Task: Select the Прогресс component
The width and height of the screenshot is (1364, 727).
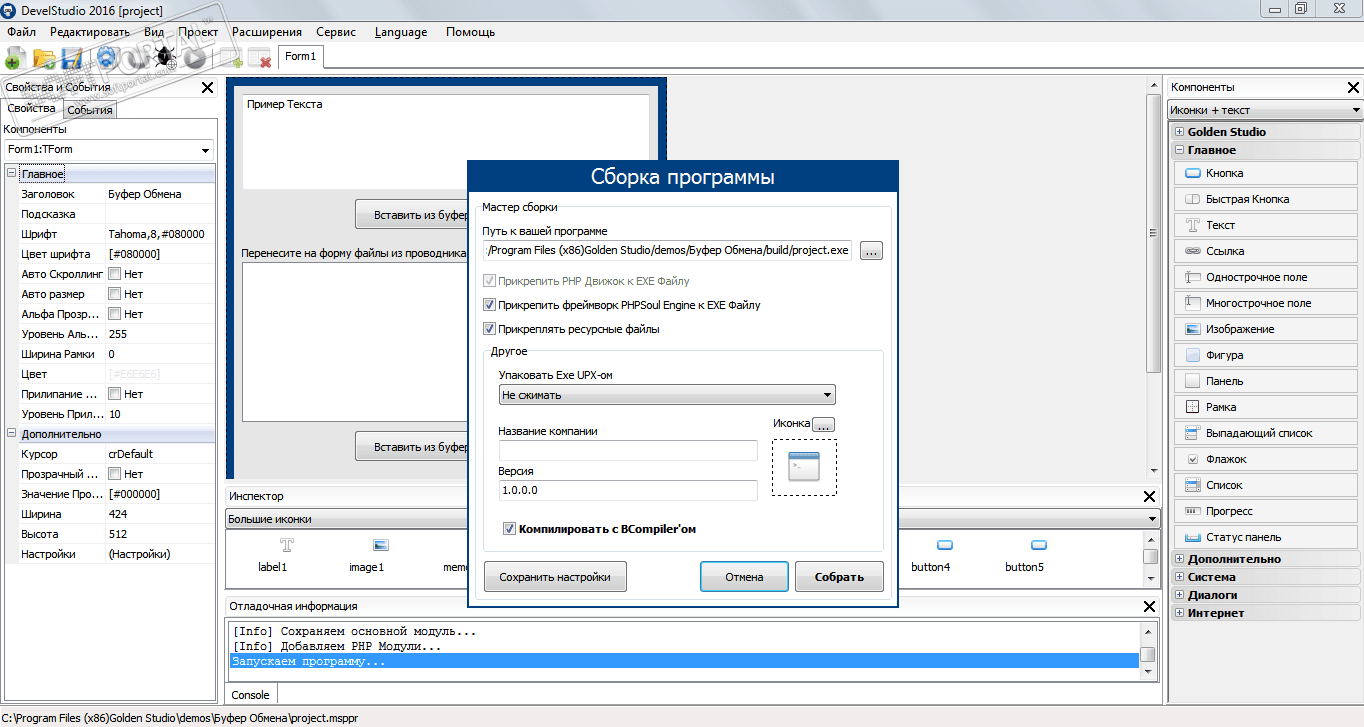Action: click(1266, 511)
